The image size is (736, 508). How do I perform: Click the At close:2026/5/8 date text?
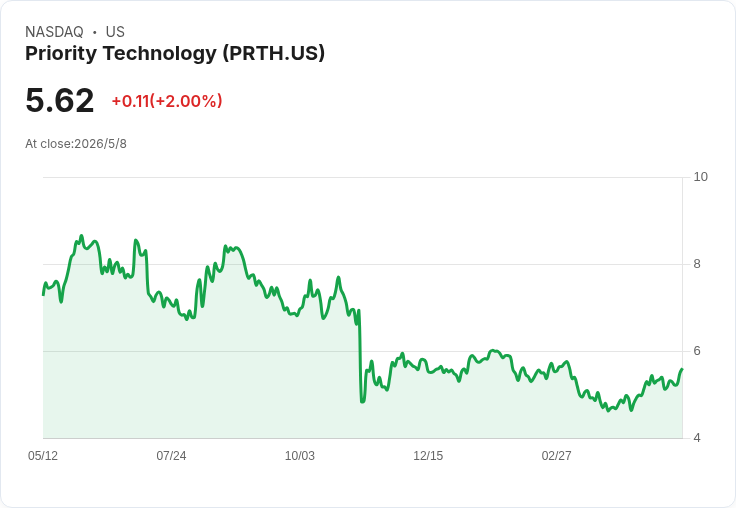(76, 144)
